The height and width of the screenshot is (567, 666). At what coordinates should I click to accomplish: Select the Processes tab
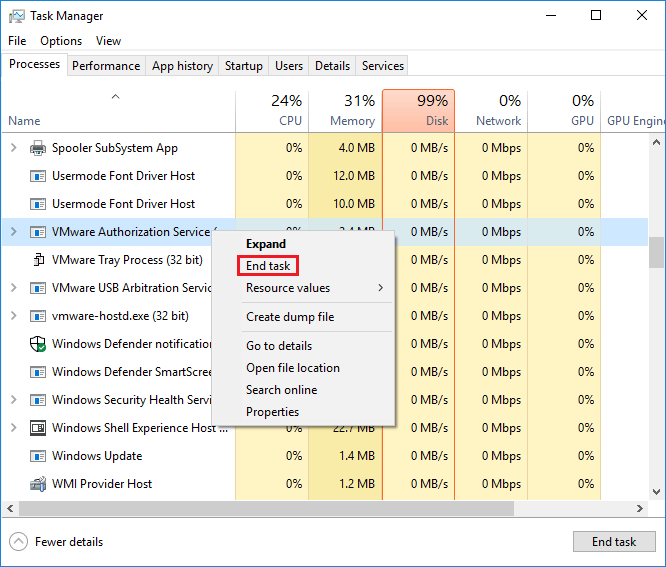[34, 64]
